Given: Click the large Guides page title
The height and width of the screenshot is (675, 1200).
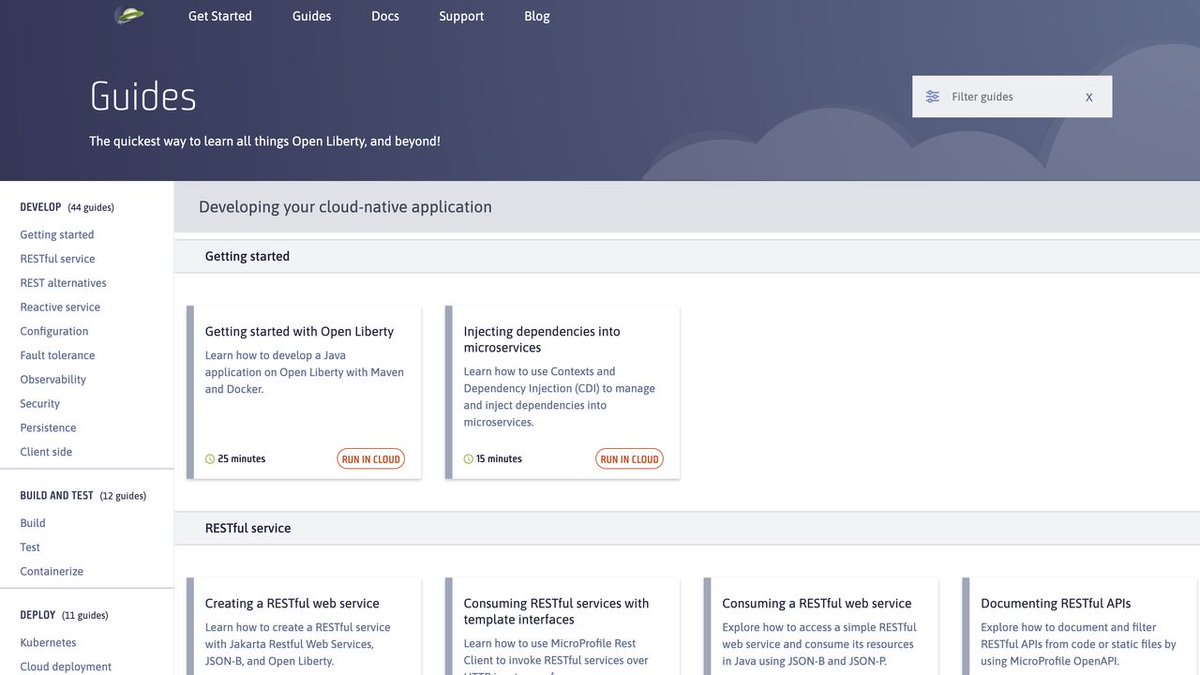Looking at the screenshot, I should point(143,97).
